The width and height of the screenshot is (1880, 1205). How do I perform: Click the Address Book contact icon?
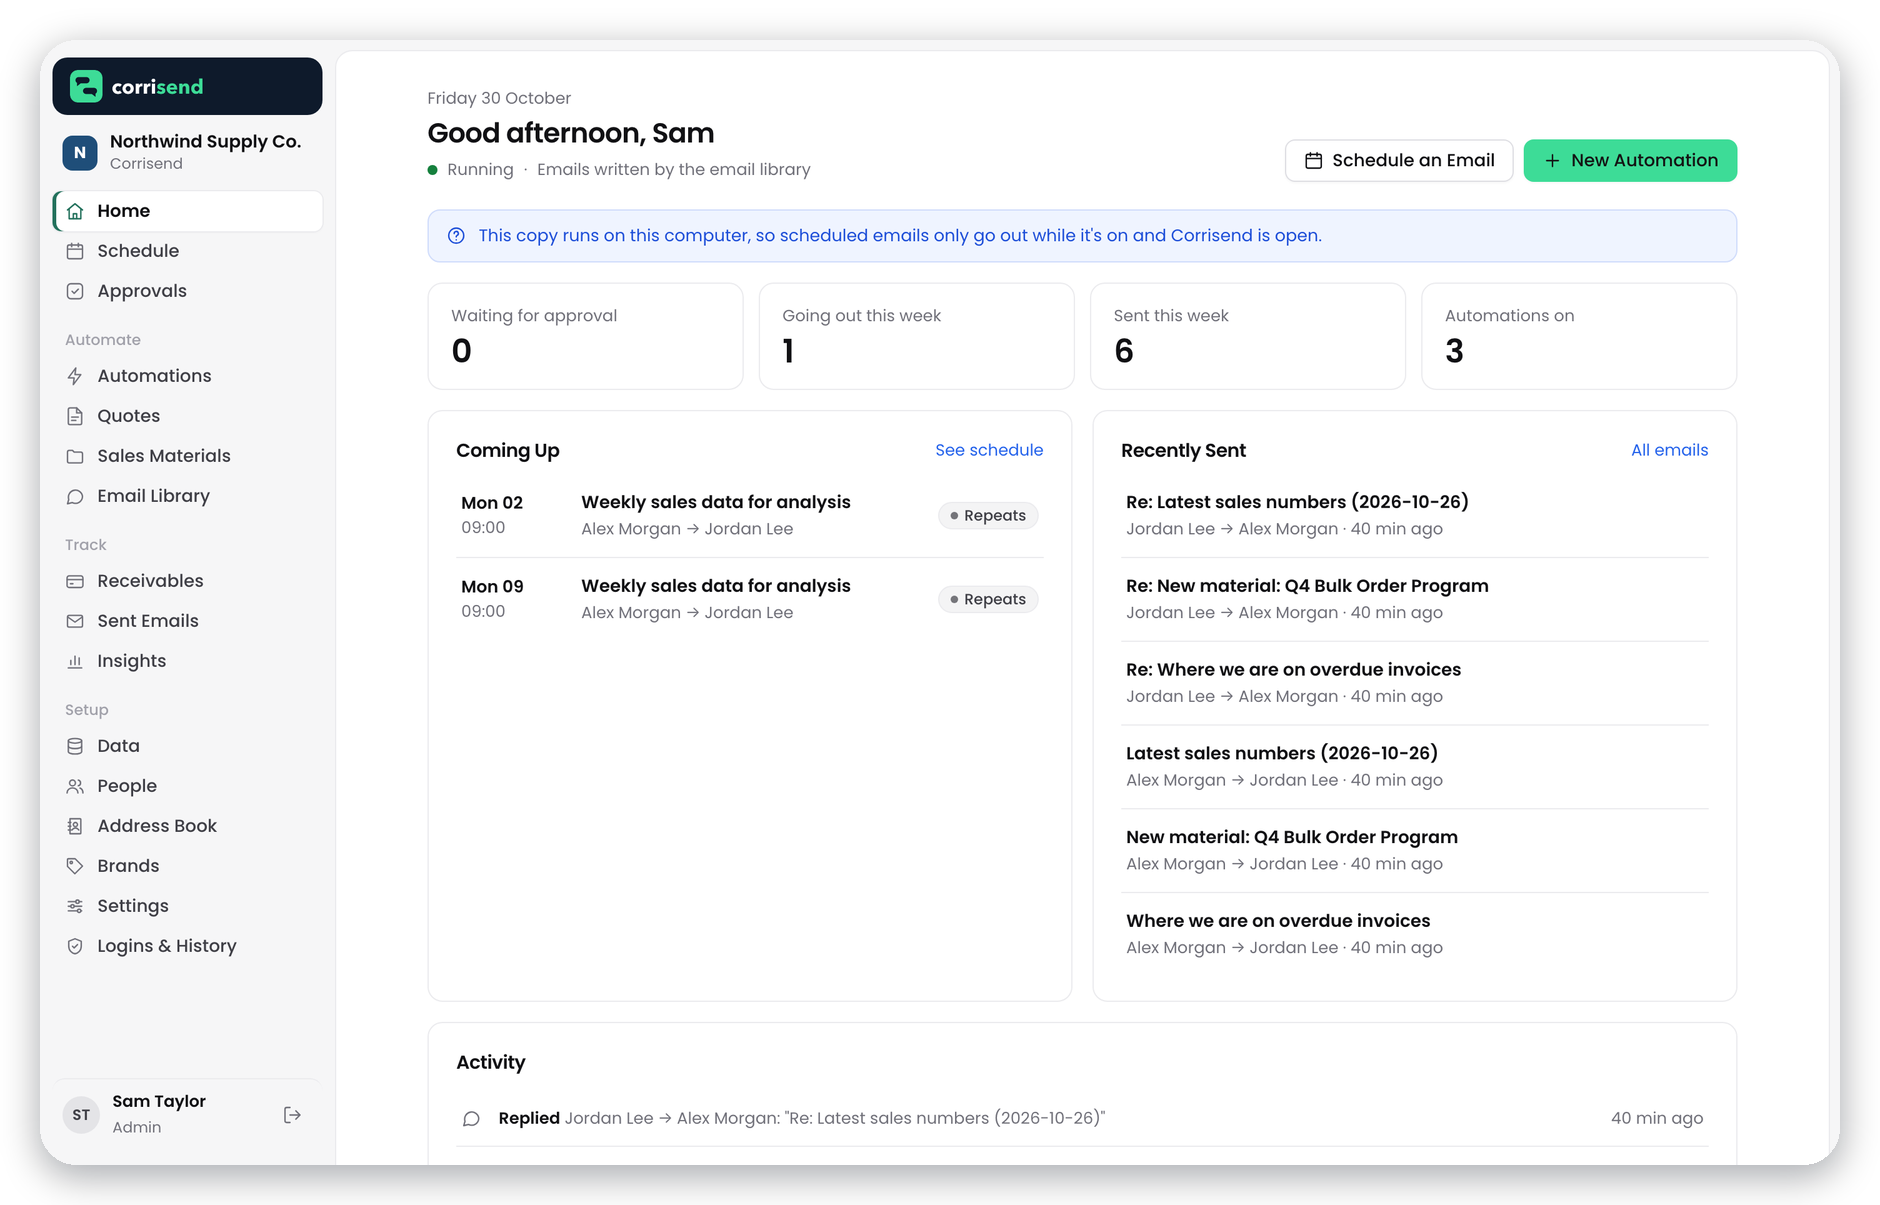[75, 826]
